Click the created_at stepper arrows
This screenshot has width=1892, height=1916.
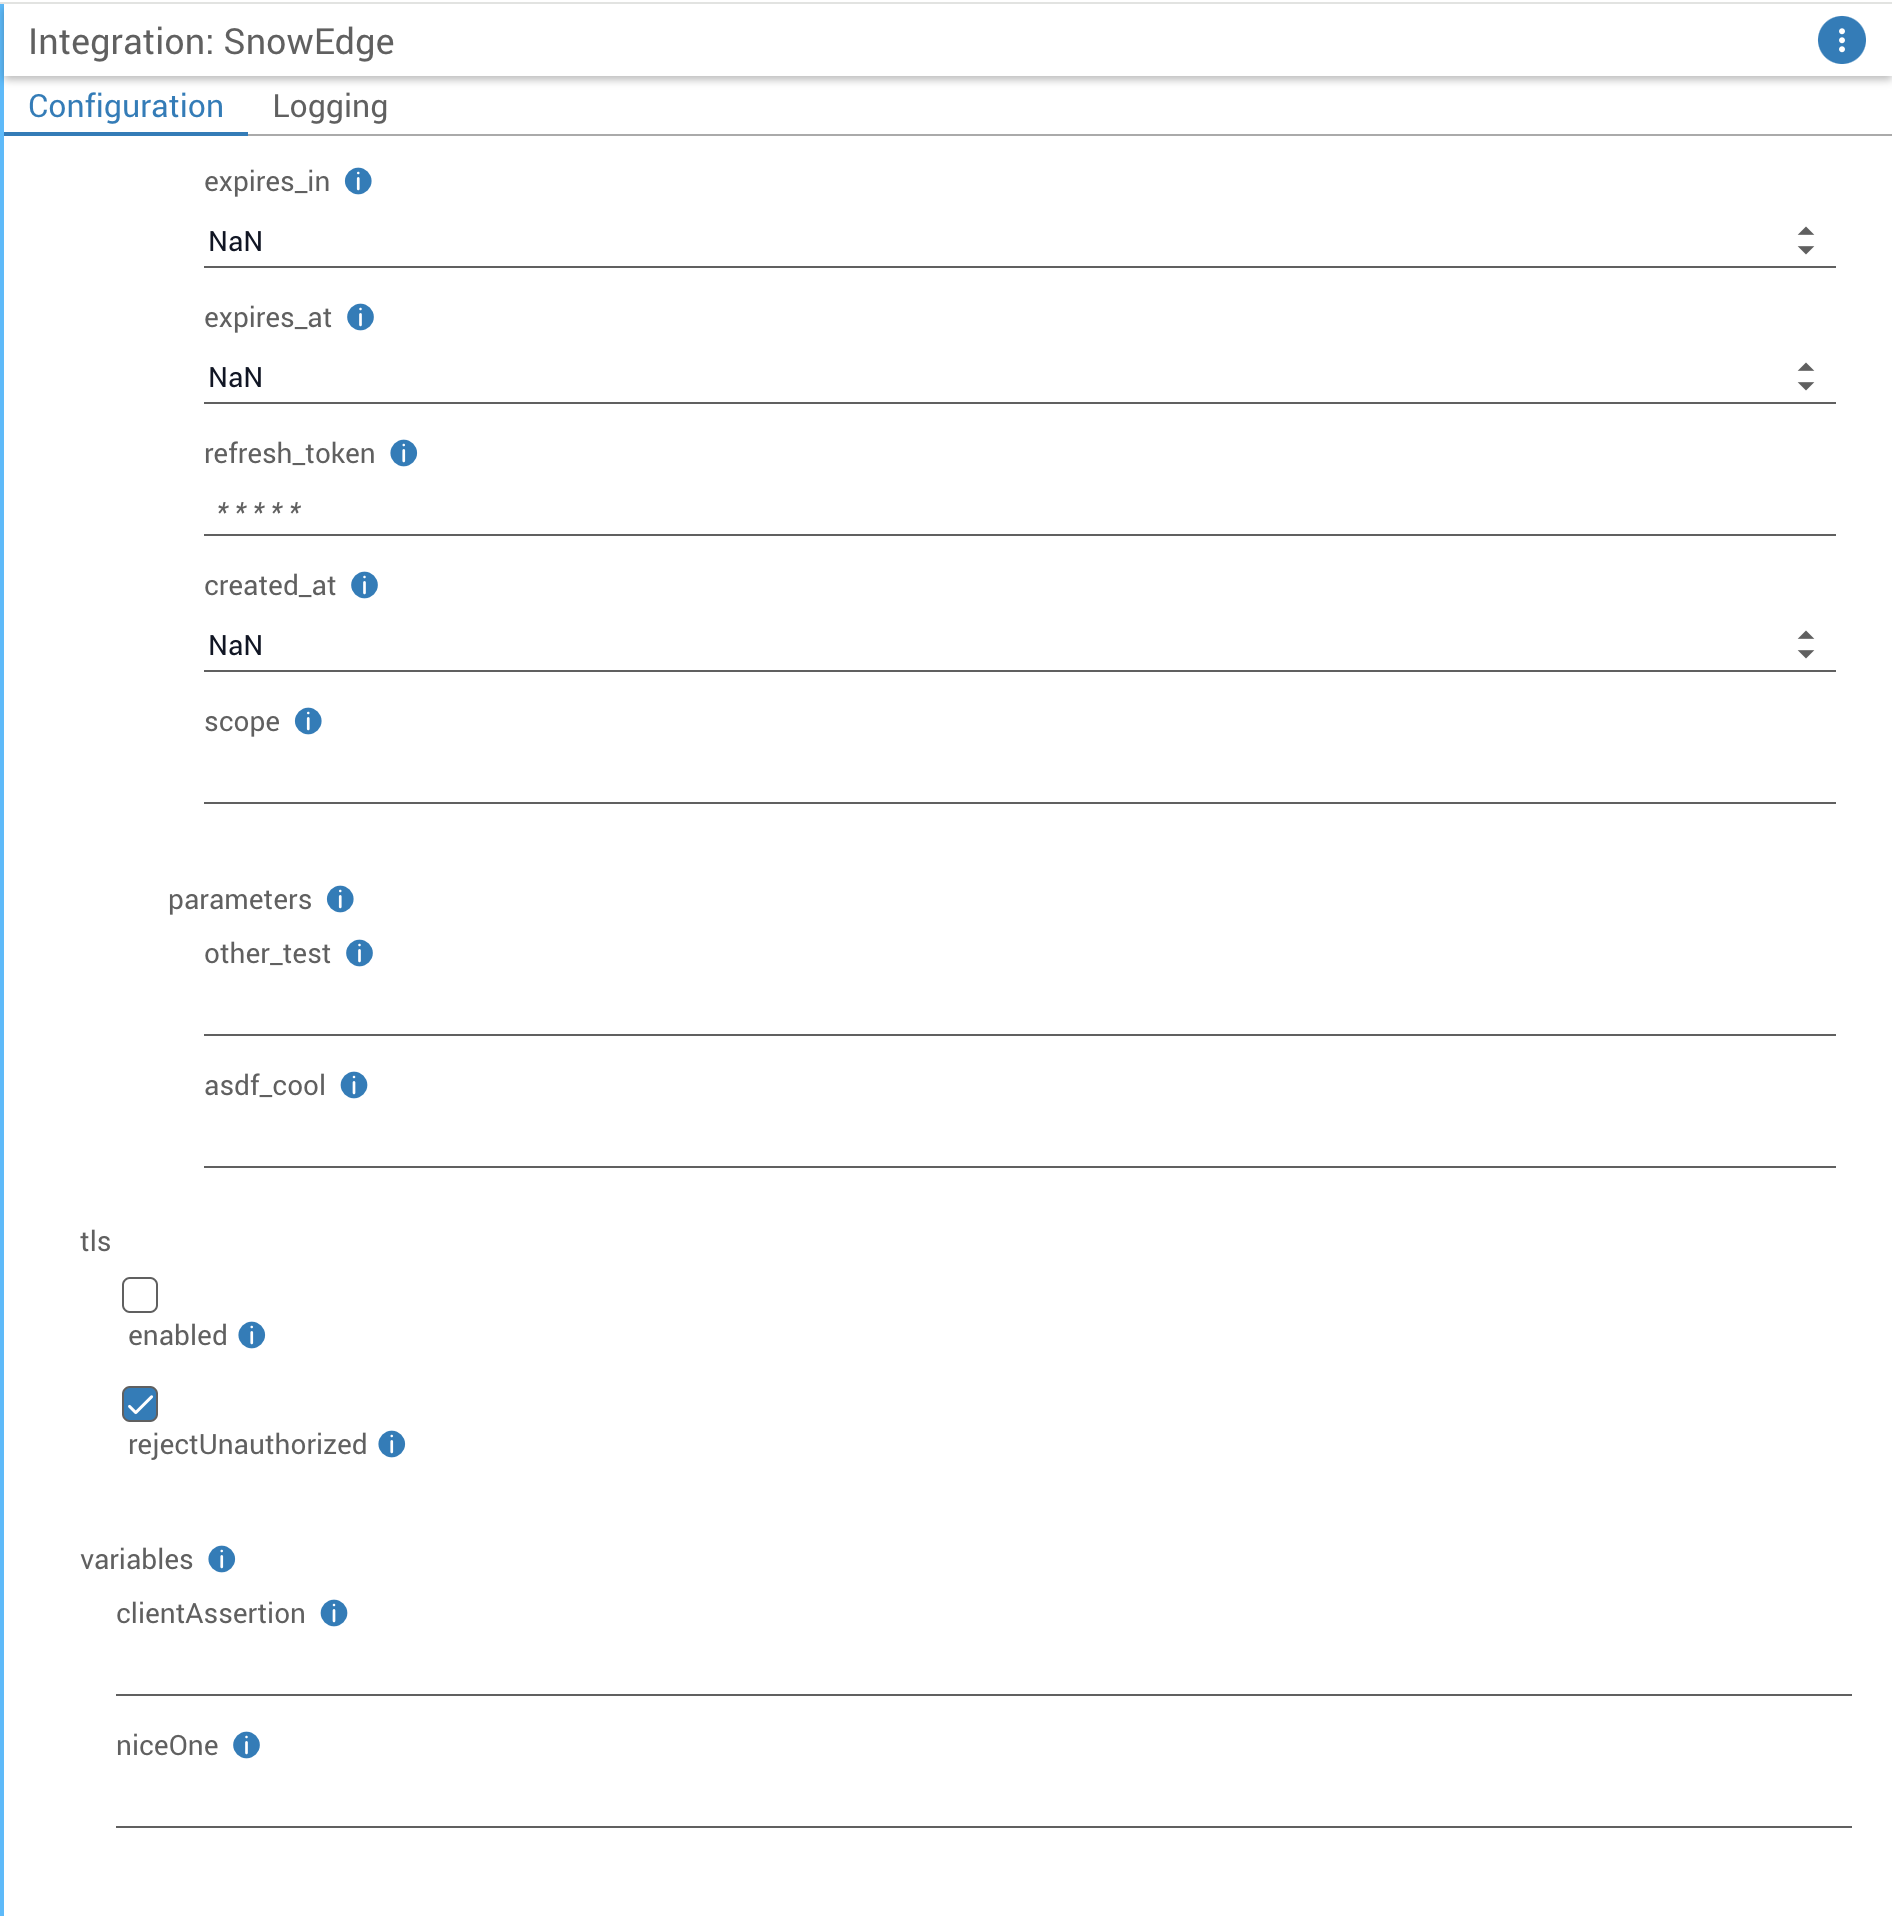pyautogui.click(x=1805, y=645)
